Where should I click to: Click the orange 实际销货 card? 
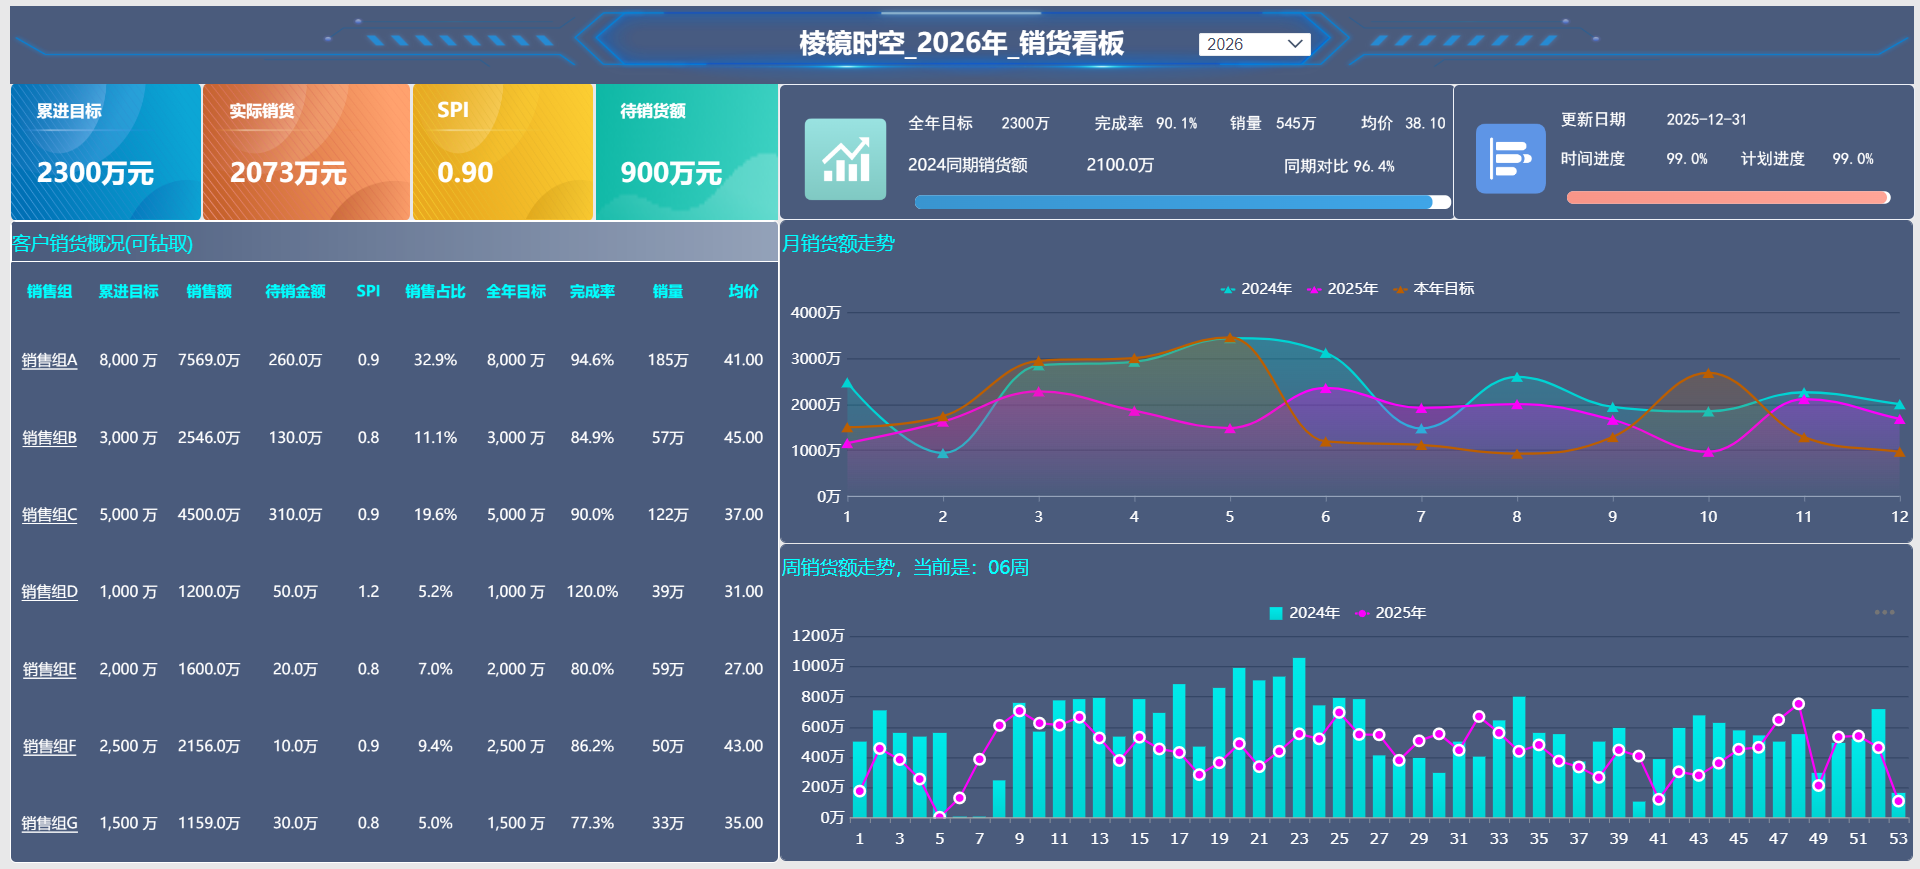point(306,152)
